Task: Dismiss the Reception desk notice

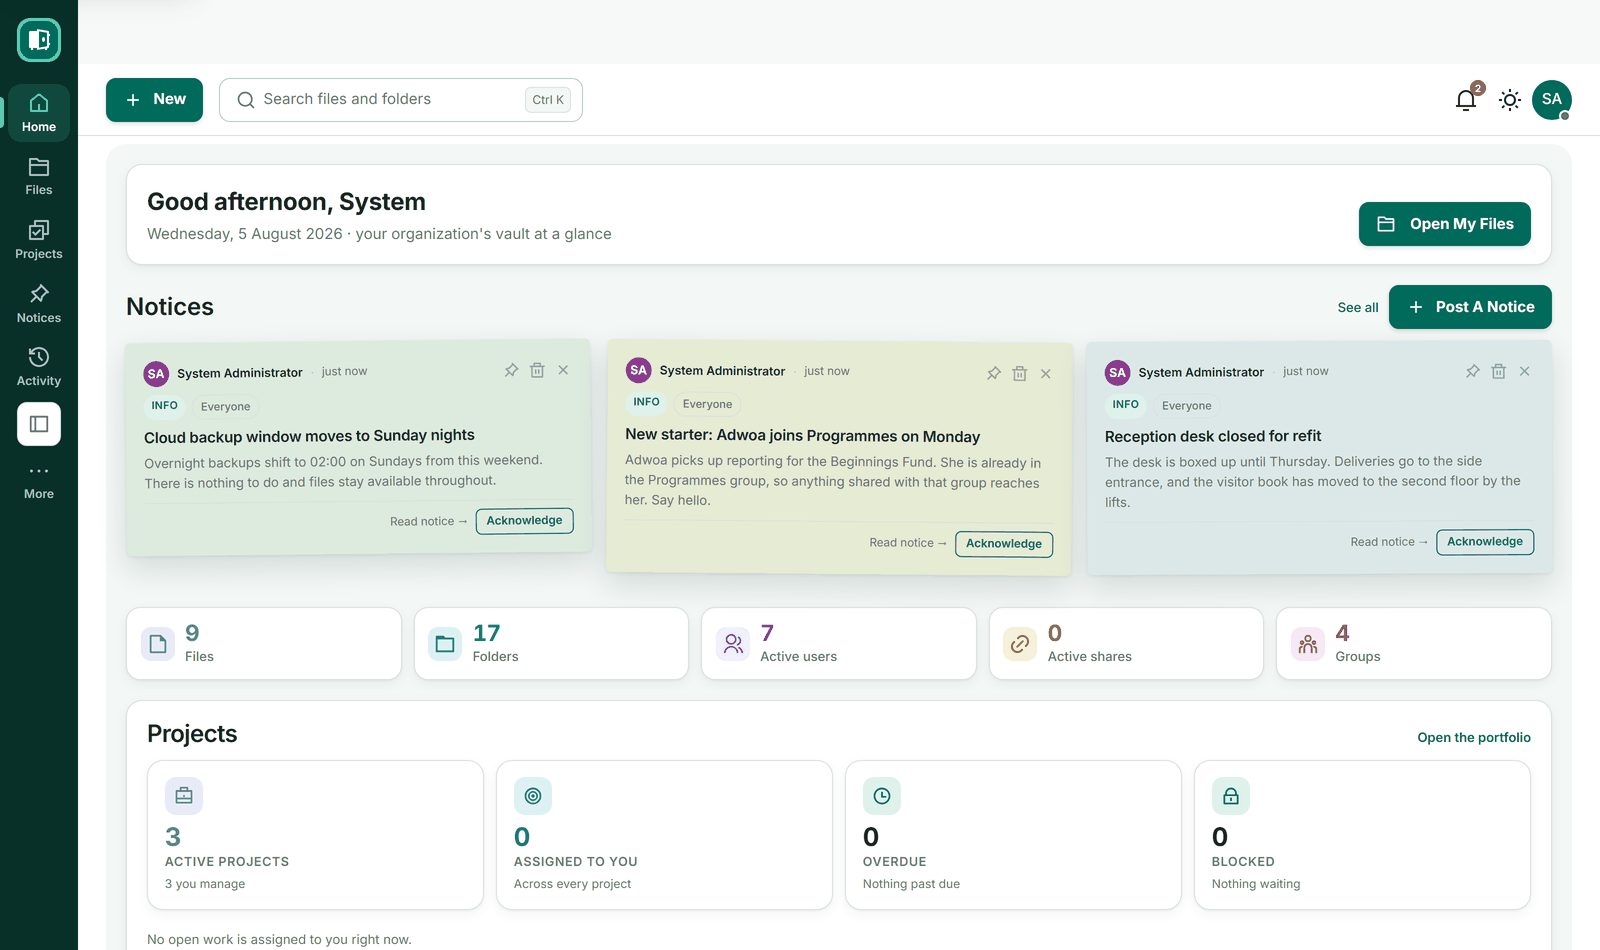Action: tap(1525, 371)
